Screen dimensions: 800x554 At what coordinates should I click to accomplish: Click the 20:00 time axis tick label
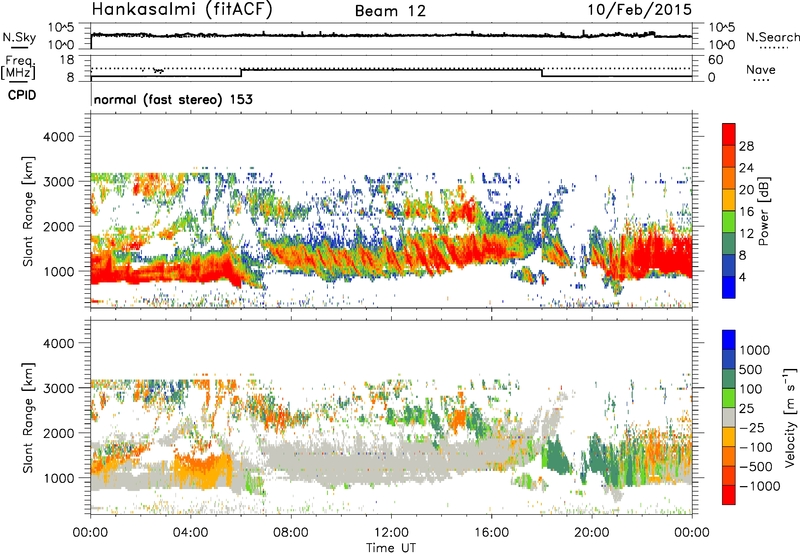591,533
